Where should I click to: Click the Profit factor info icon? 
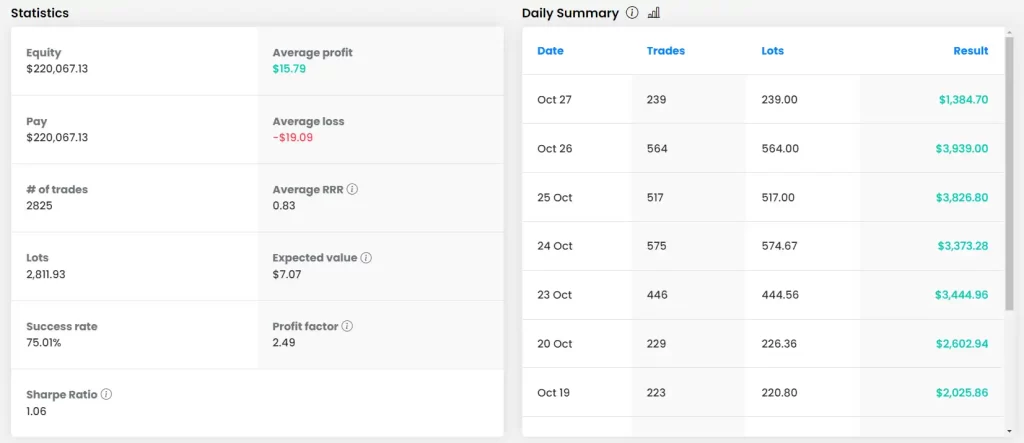click(x=347, y=326)
